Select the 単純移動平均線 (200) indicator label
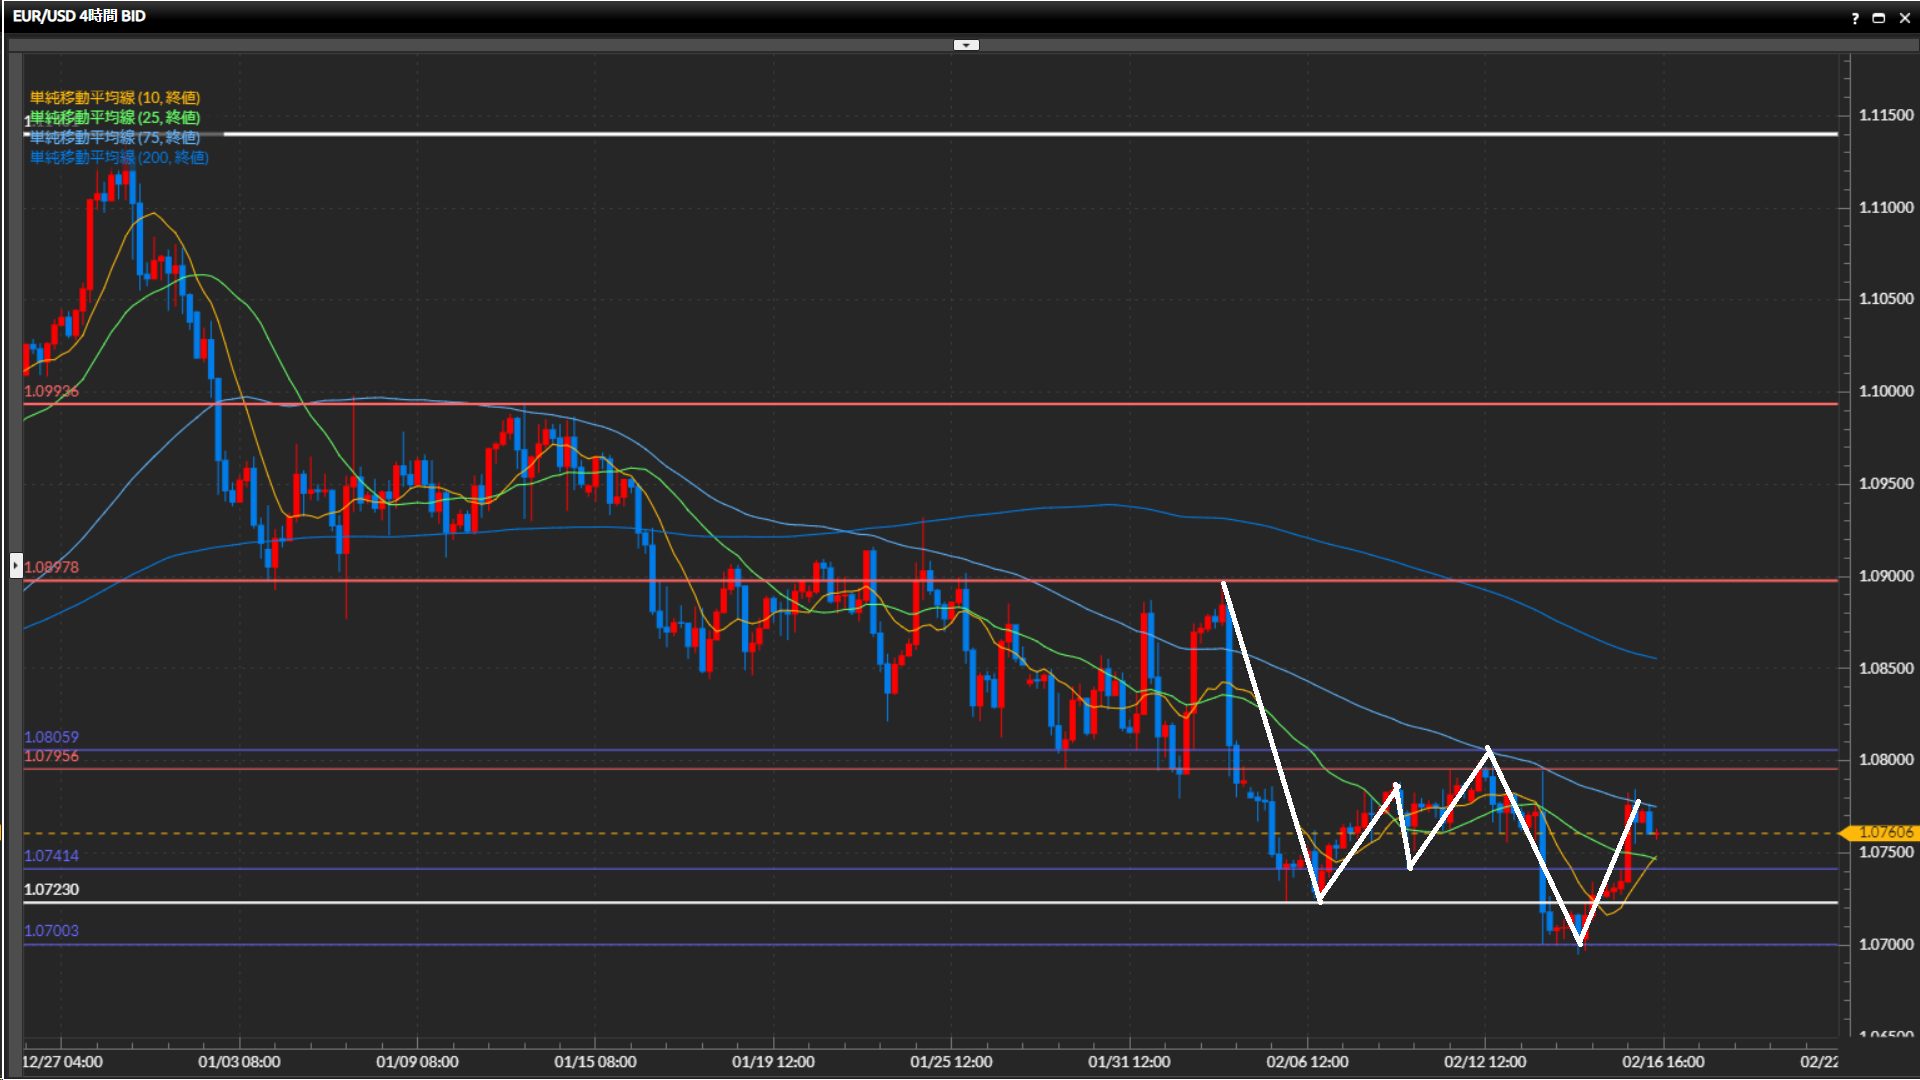The height and width of the screenshot is (1080, 1920). coord(119,157)
